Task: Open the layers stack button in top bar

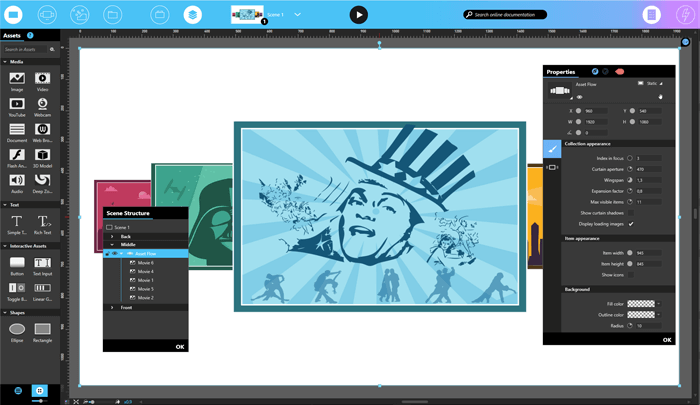Action: [192, 15]
